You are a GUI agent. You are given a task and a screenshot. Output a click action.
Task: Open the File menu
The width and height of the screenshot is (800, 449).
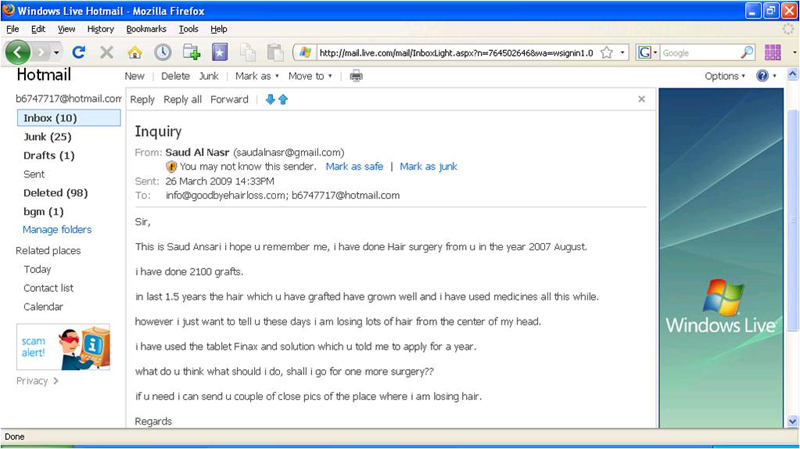click(x=13, y=29)
